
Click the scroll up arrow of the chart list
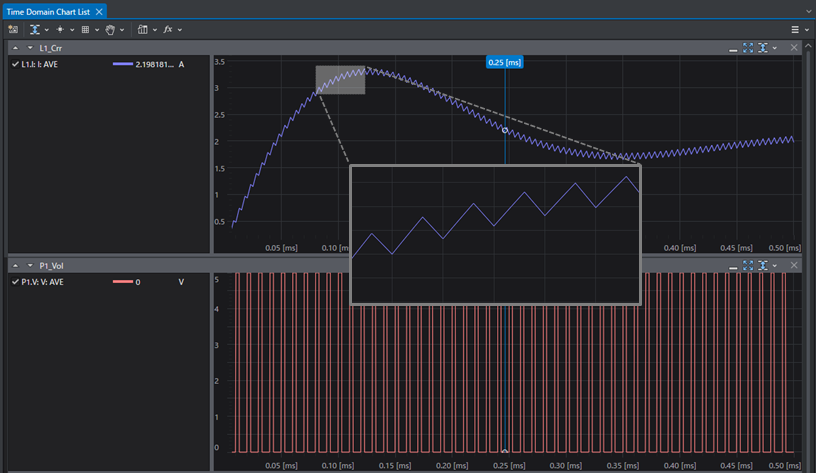(x=808, y=46)
